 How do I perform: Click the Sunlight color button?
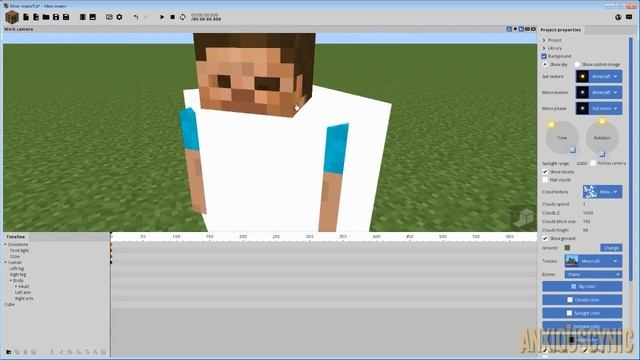point(582,313)
